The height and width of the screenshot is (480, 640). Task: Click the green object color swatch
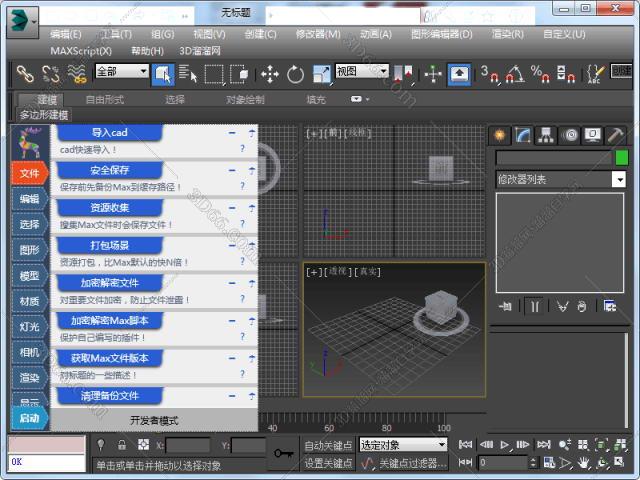pyautogui.click(x=622, y=158)
